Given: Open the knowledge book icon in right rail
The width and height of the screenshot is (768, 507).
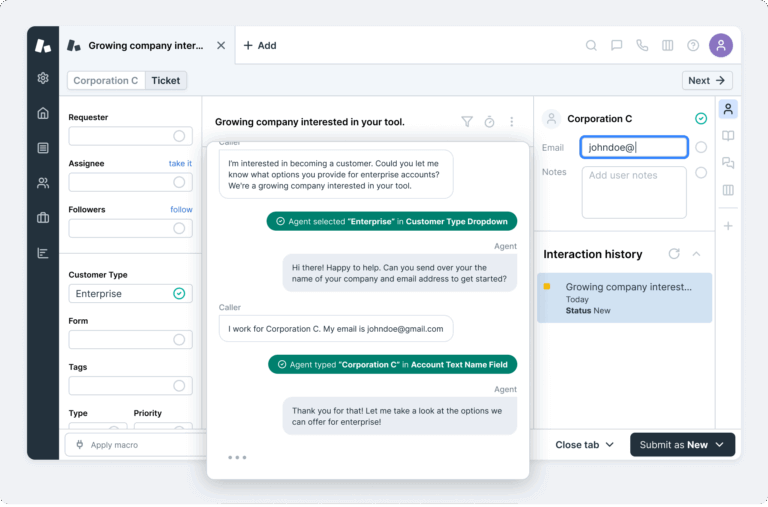Looking at the screenshot, I should point(728,136).
